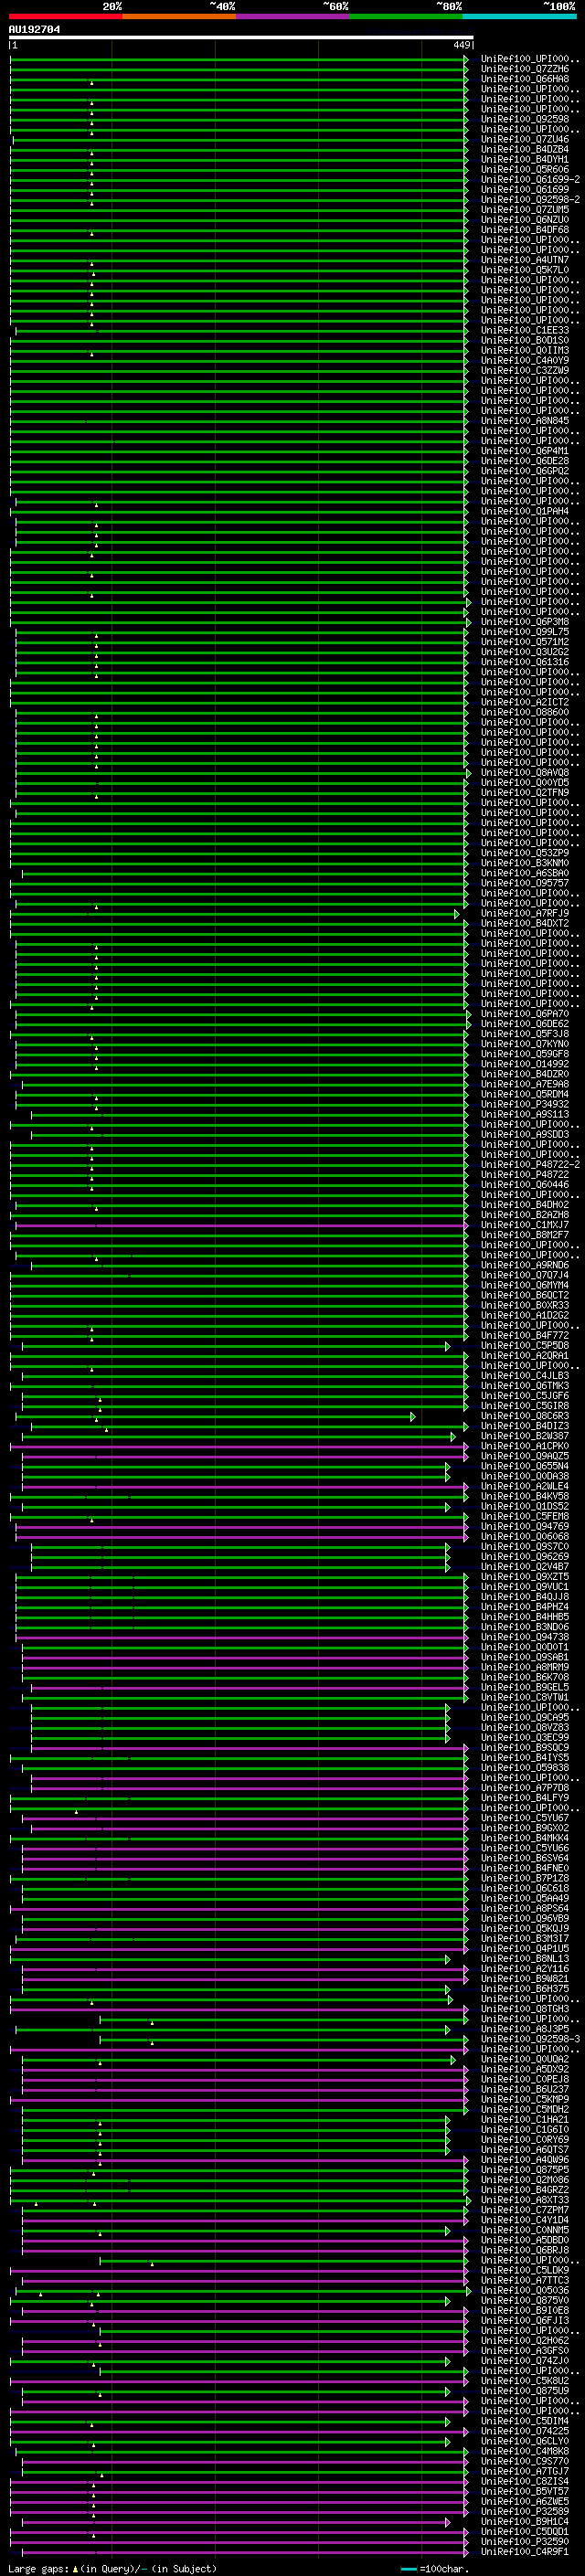This screenshot has height=2576, width=585.
Task: Select hit label UniRef100_Q1DS52
Action: point(525,1507)
